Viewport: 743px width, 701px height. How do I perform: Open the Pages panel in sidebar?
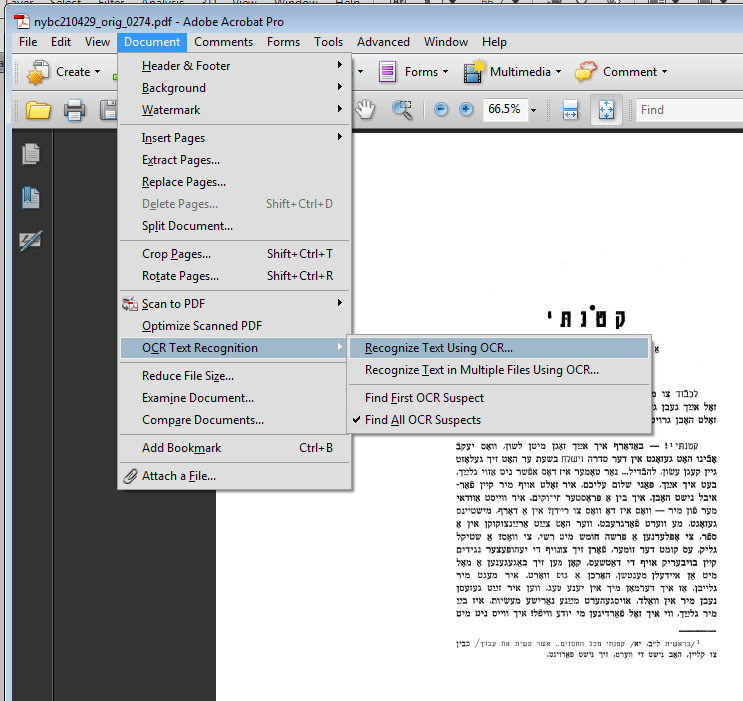tap(31, 154)
